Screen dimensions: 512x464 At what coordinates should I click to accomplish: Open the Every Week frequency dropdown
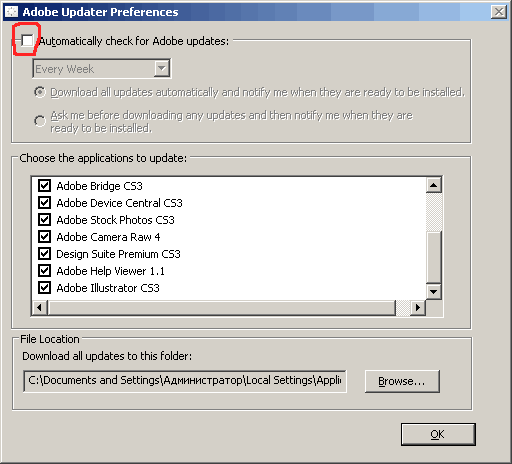pos(102,69)
